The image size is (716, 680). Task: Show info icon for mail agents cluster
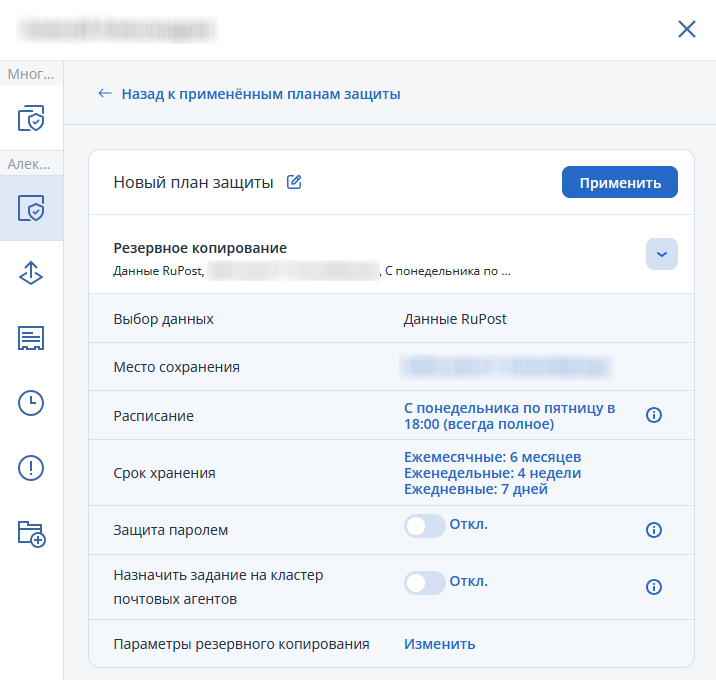click(653, 587)
